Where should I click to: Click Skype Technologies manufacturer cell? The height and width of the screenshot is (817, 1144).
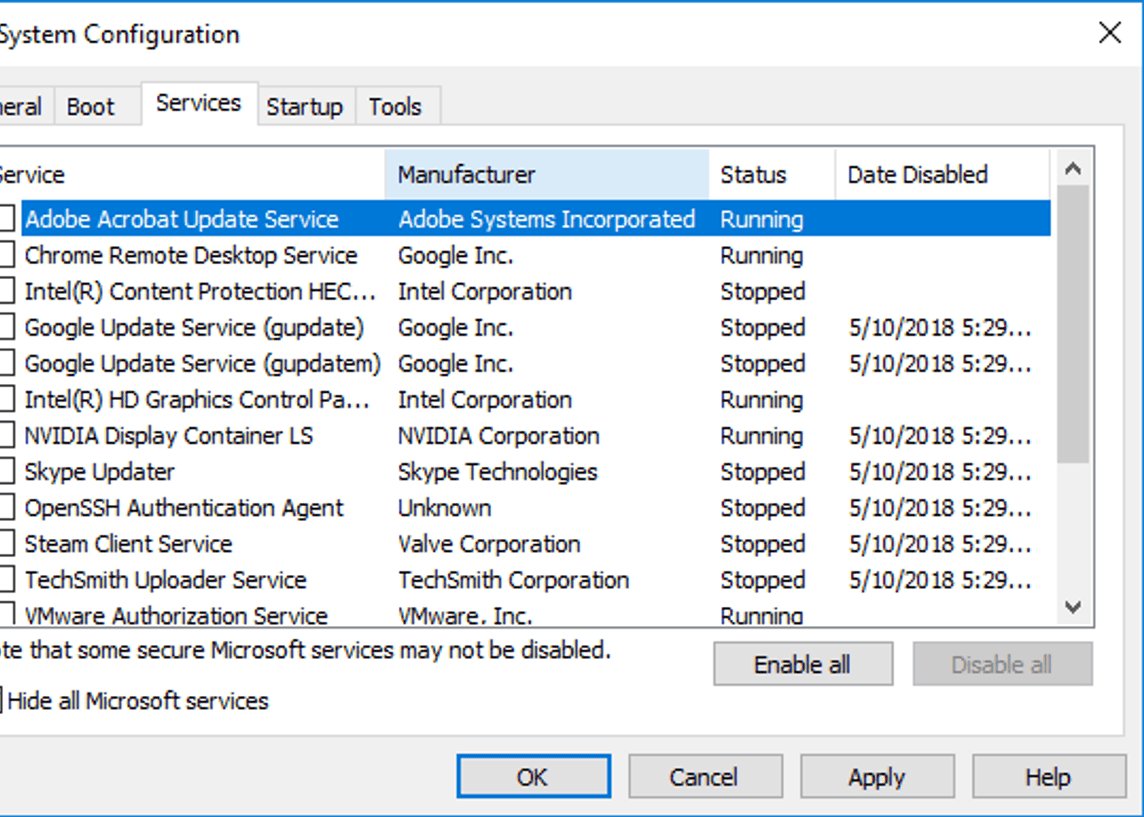[498, 472]
